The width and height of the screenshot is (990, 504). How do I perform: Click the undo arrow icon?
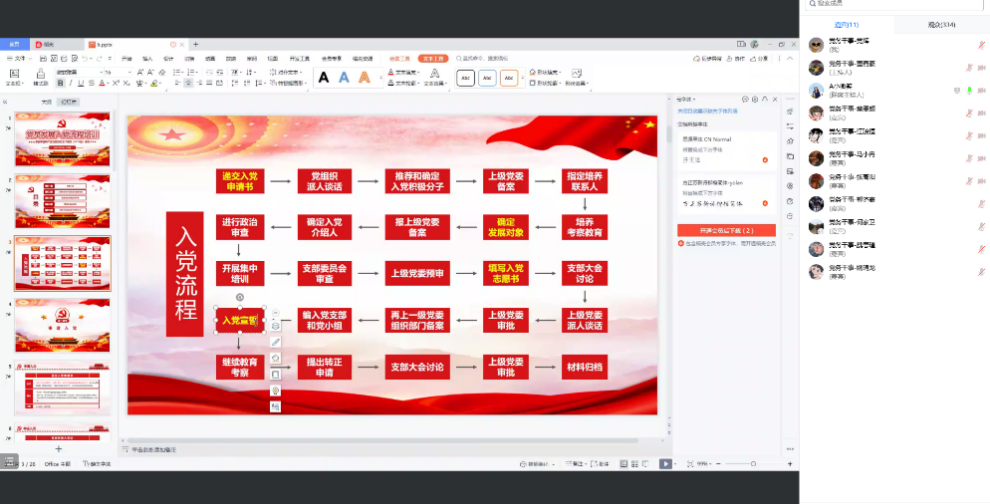click(85, 59)
